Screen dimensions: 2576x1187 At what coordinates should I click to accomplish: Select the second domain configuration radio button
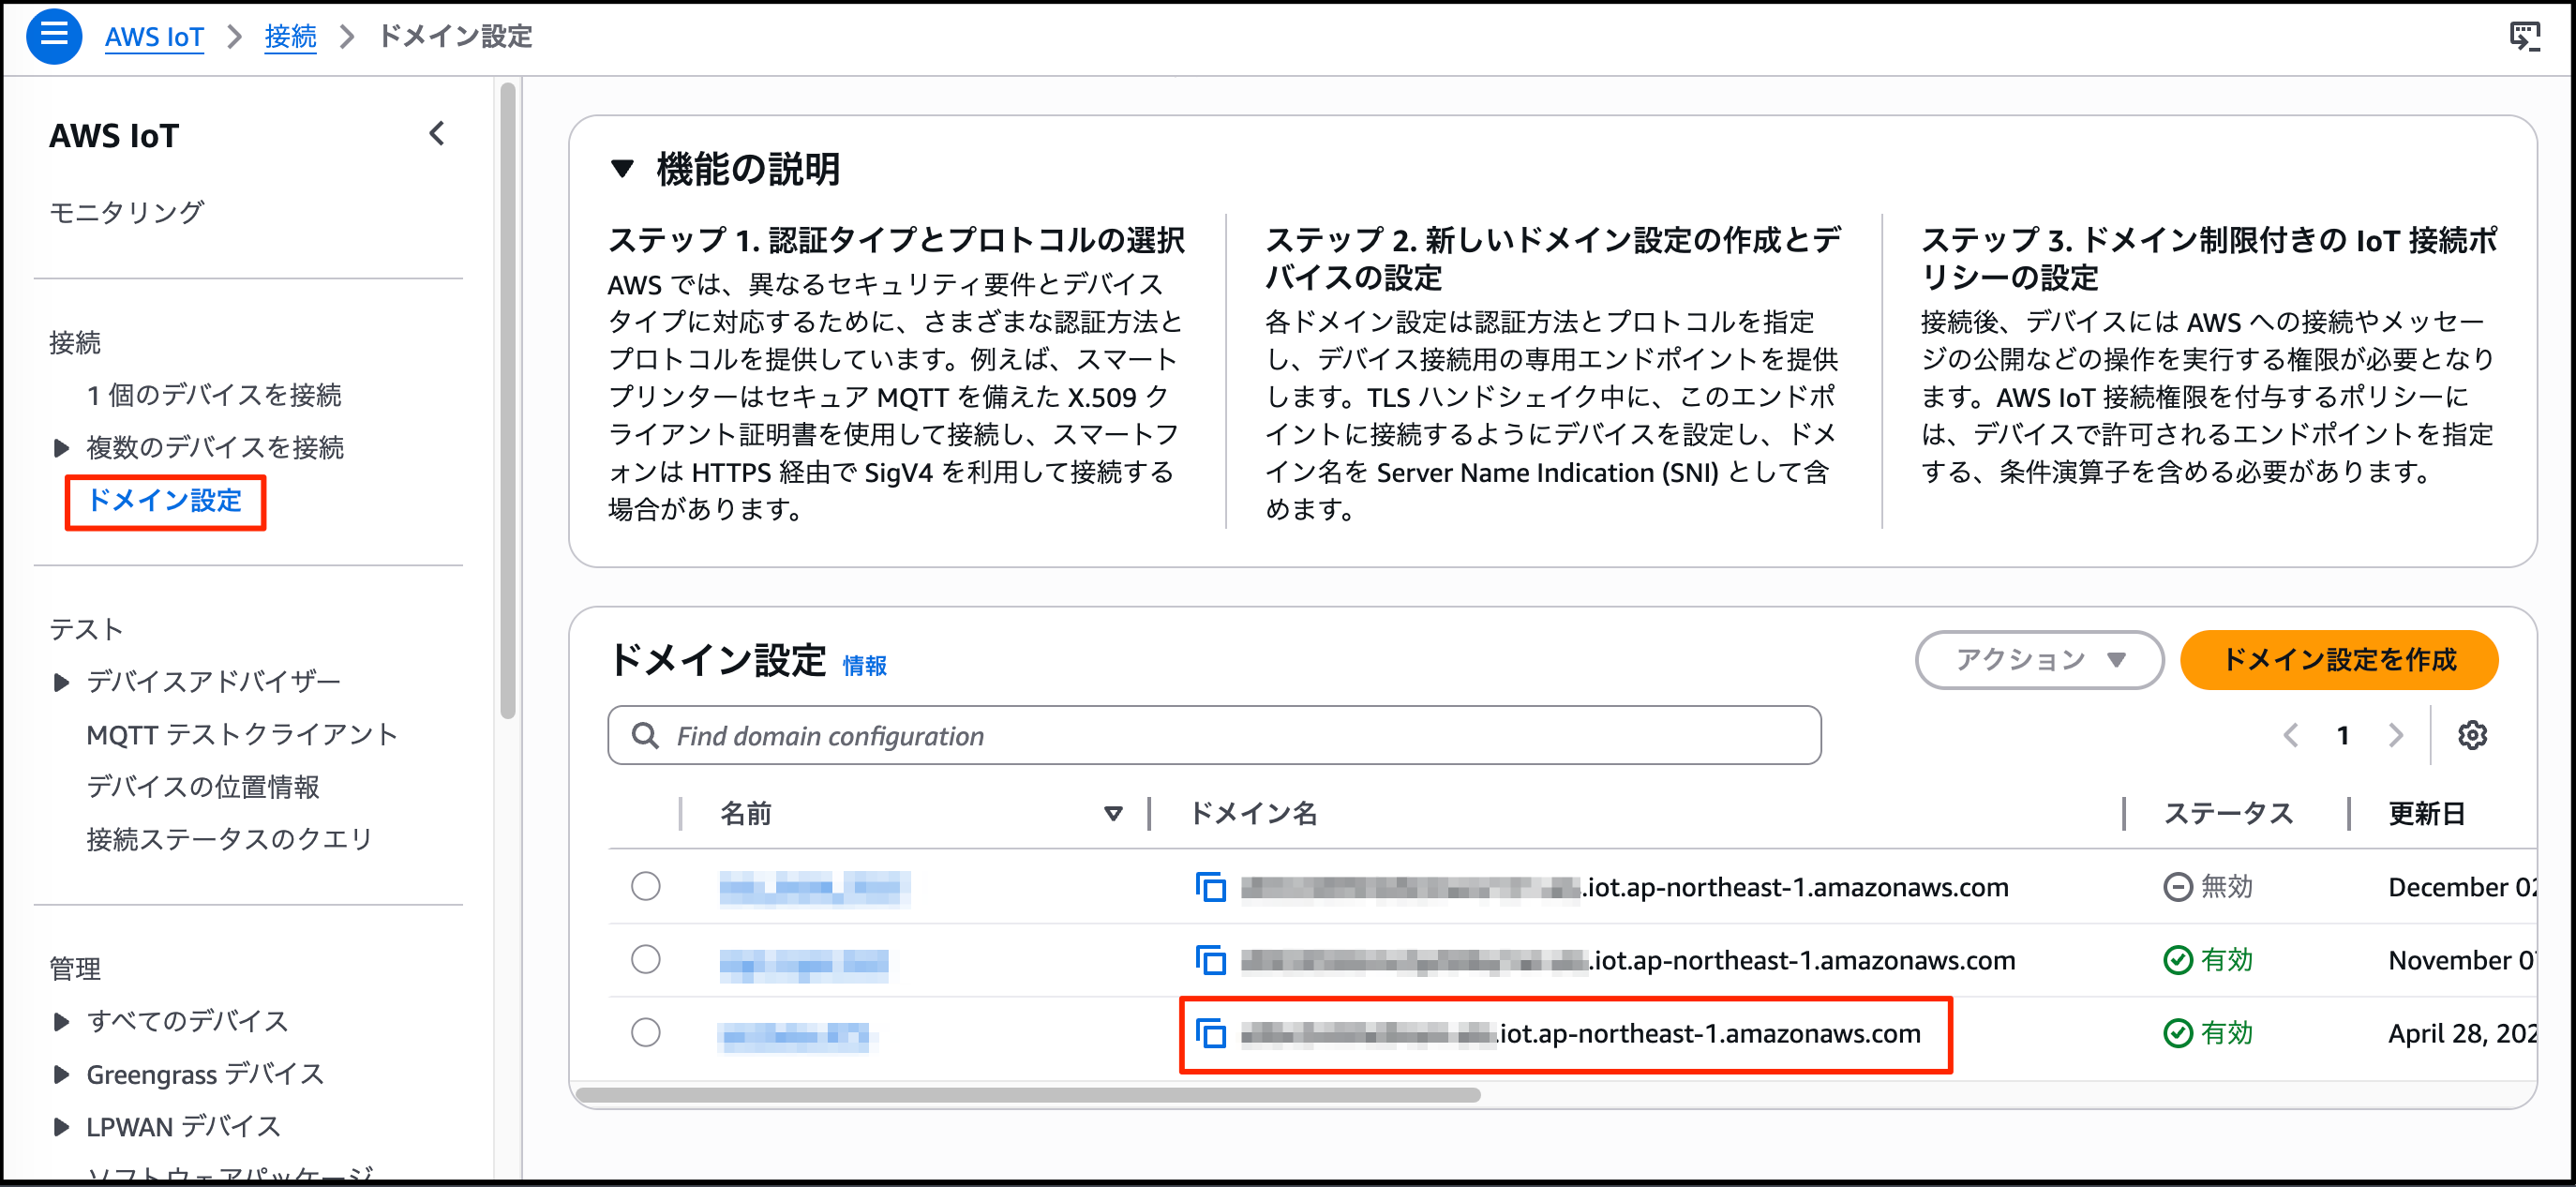(x=646, y=959)
